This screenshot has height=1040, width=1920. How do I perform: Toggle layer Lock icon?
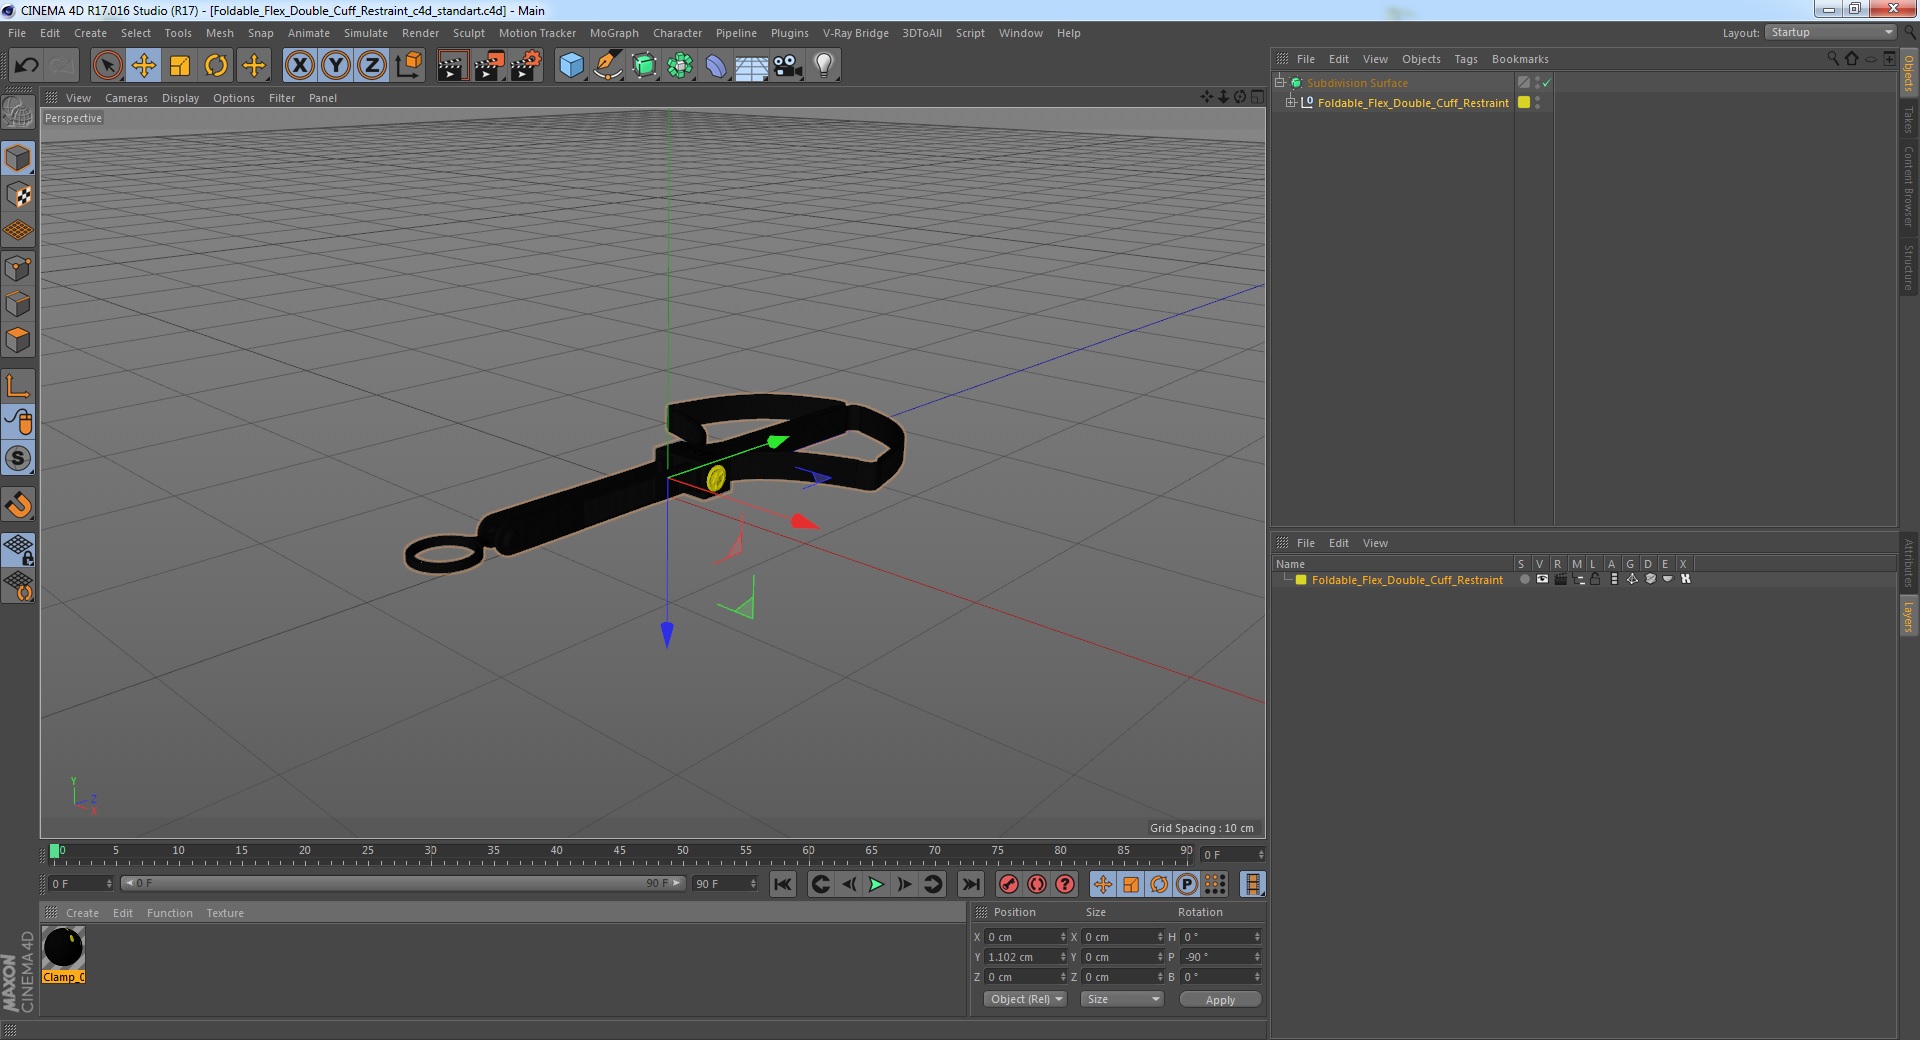tap(1595, 579)
